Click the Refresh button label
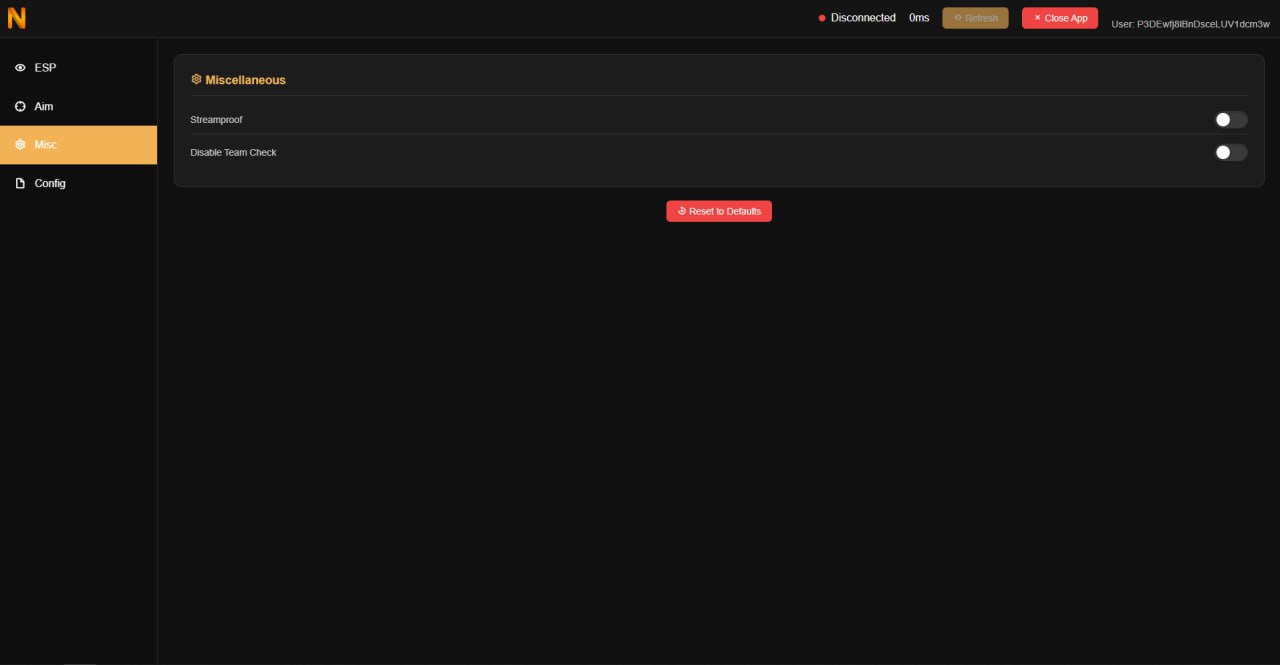 coord(981,18)
